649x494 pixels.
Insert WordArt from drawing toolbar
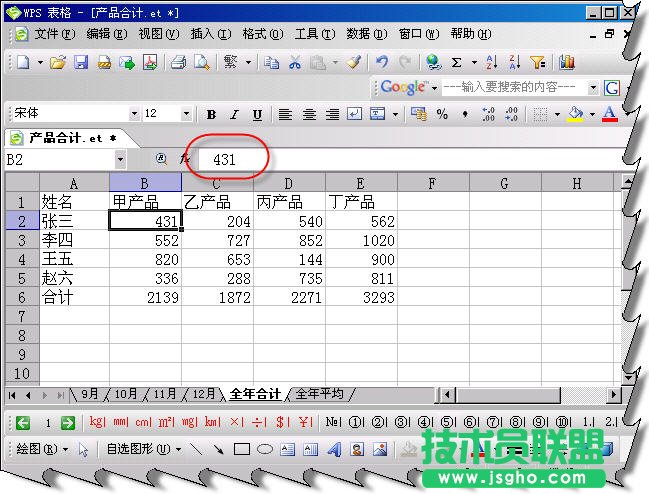coord(334,449)
